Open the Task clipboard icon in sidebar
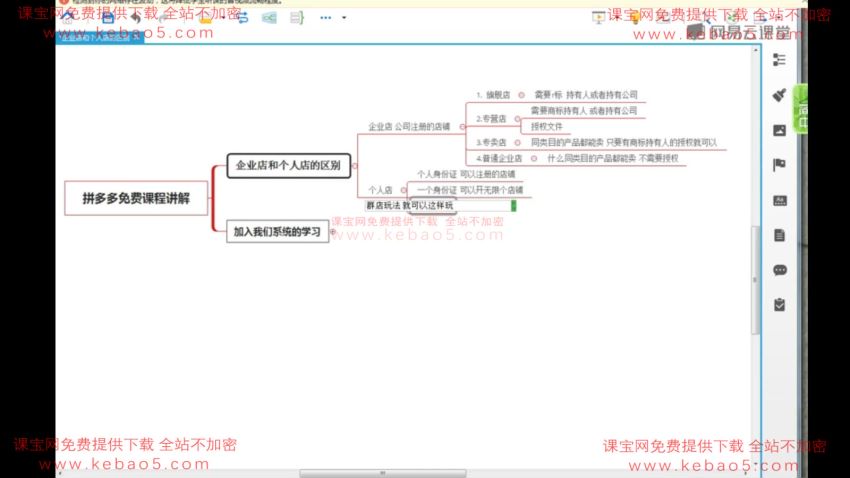The image size is (850, 478). click(779, 305)
